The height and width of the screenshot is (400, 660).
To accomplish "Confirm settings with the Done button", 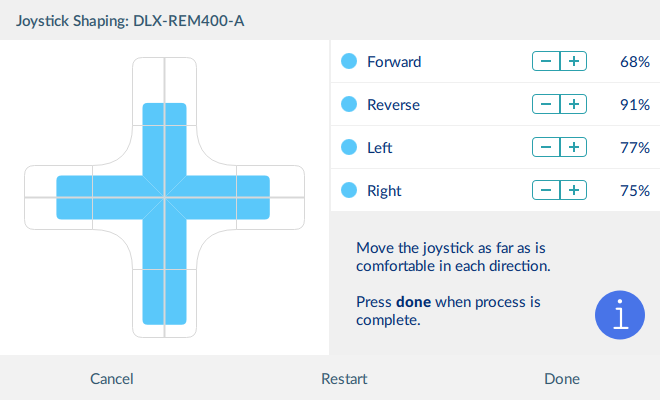I will click(562, 379).
